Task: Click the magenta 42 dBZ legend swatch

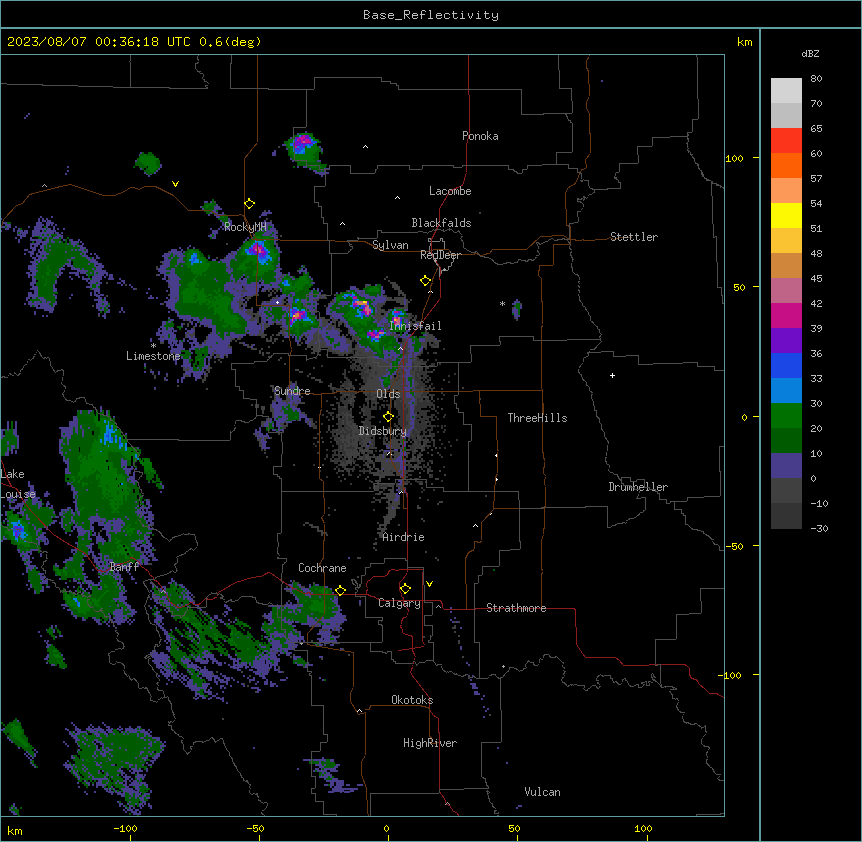Action: (786, 315)
